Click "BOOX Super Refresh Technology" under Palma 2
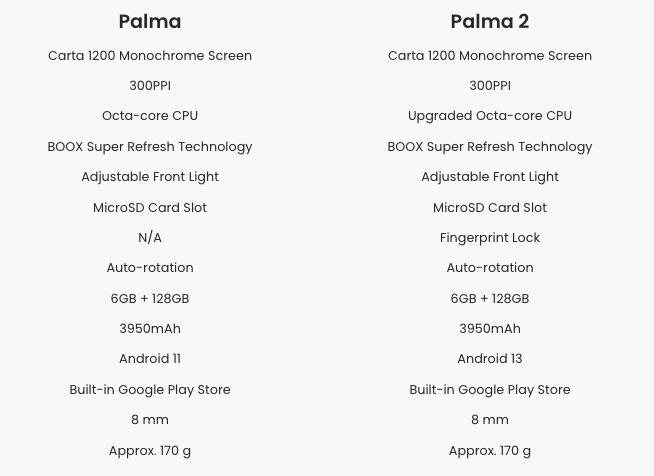The image size is (654, 476). (x=490, y=147)
